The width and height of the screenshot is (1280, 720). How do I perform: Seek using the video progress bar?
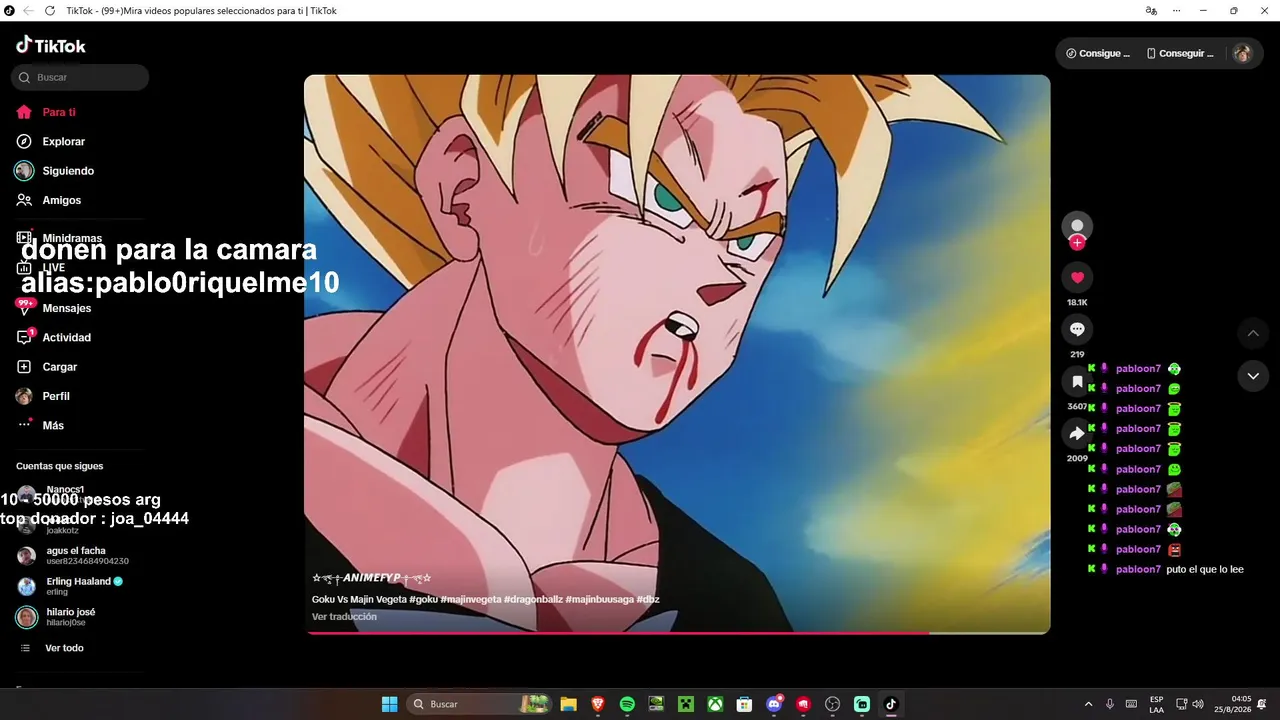(677, 632)
